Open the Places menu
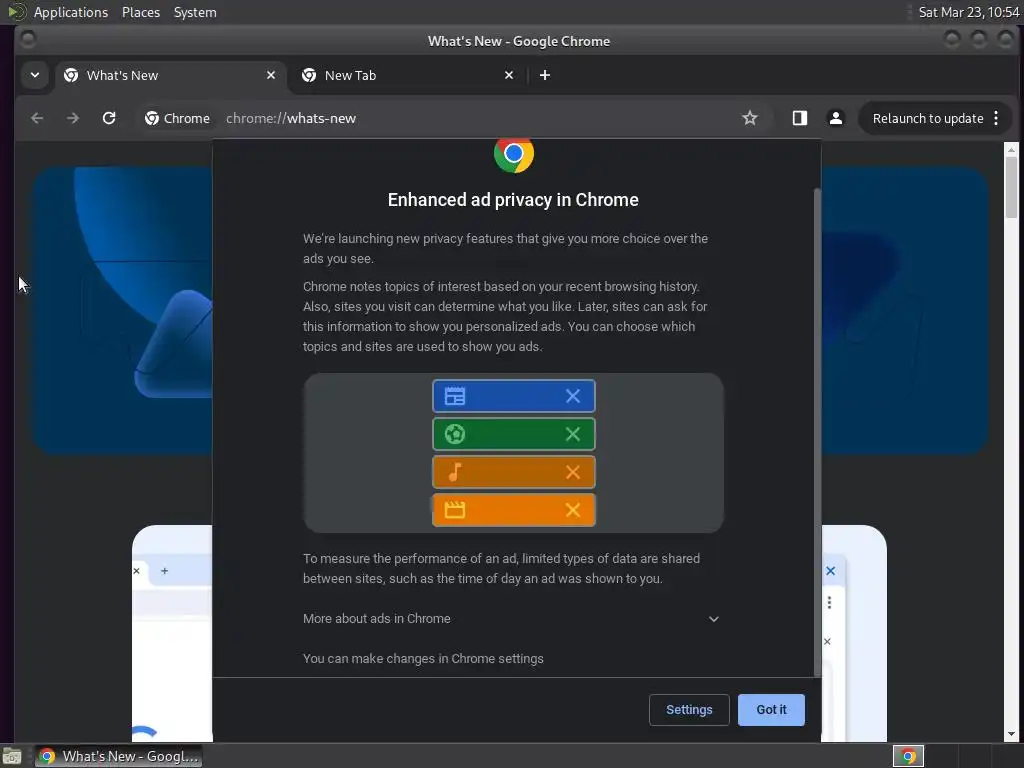This screenshot has height=768, width=1024. (x=141, y=12)
